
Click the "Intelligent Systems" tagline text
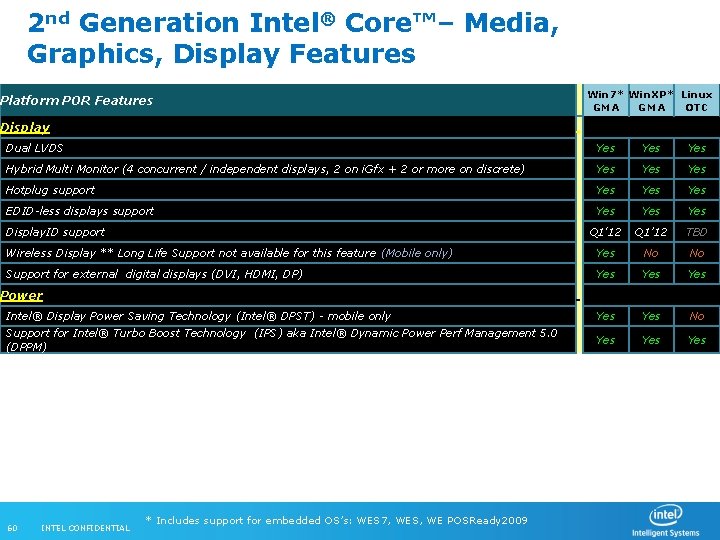[665, 533]
